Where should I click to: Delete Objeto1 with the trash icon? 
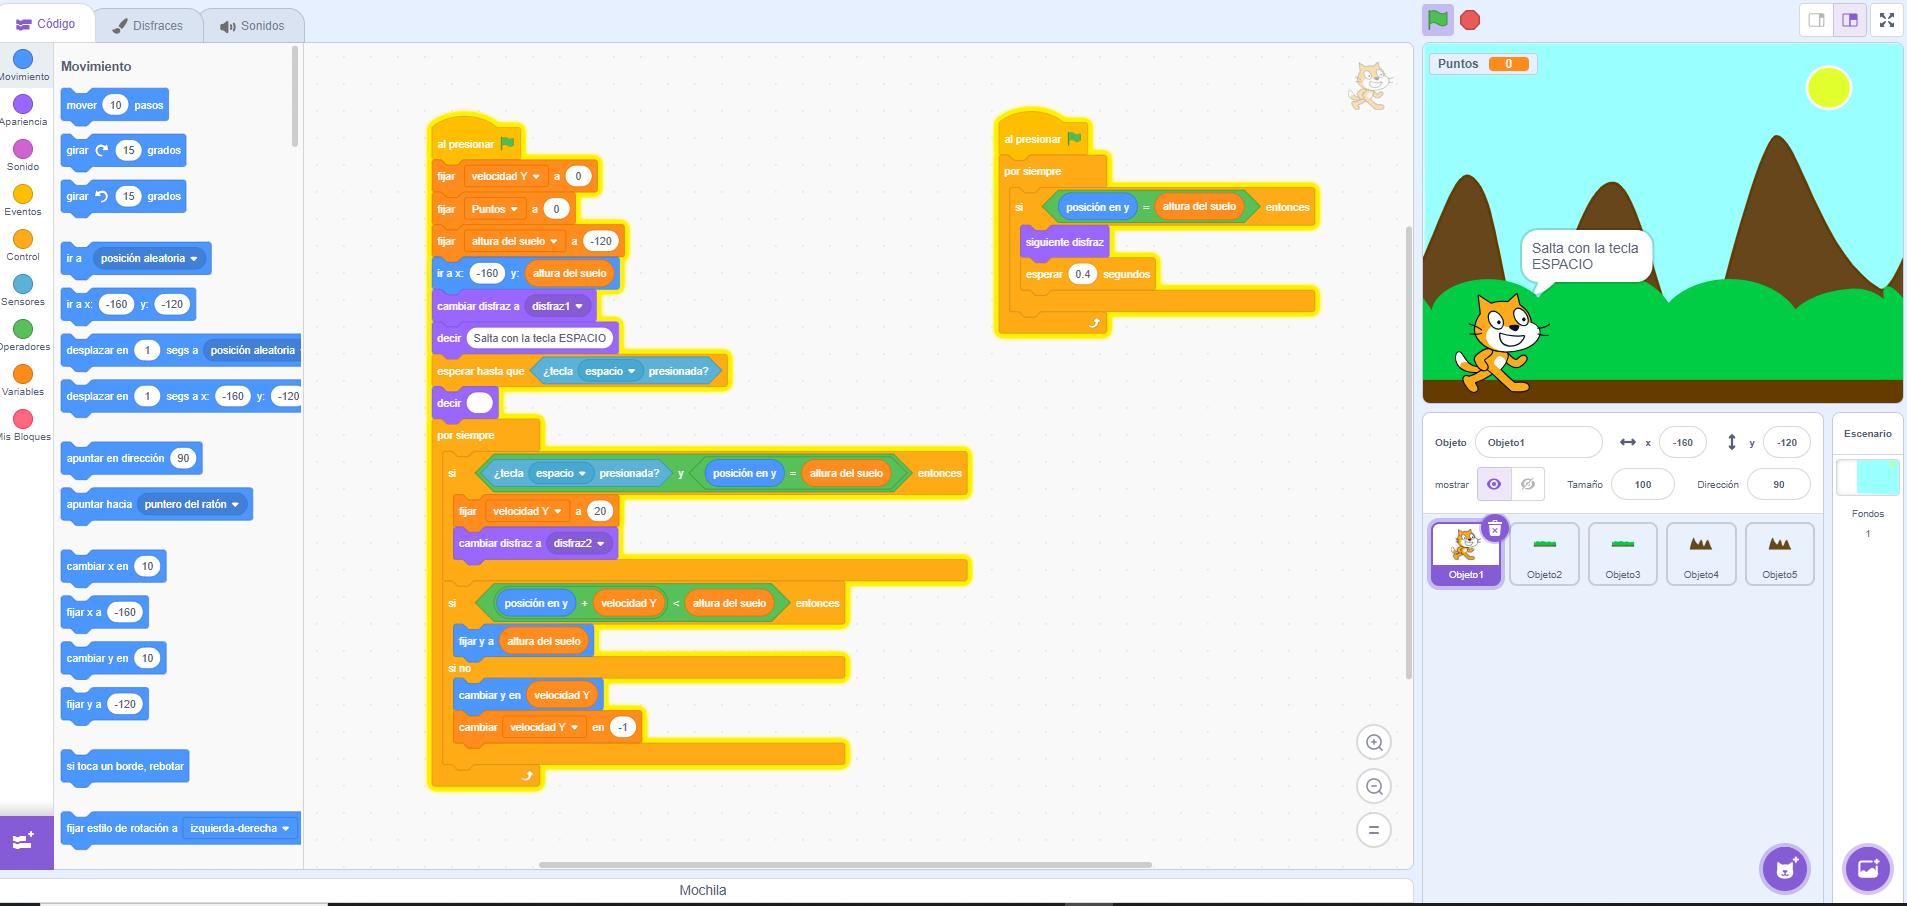pyautogui.click(x=1494, y=528)
